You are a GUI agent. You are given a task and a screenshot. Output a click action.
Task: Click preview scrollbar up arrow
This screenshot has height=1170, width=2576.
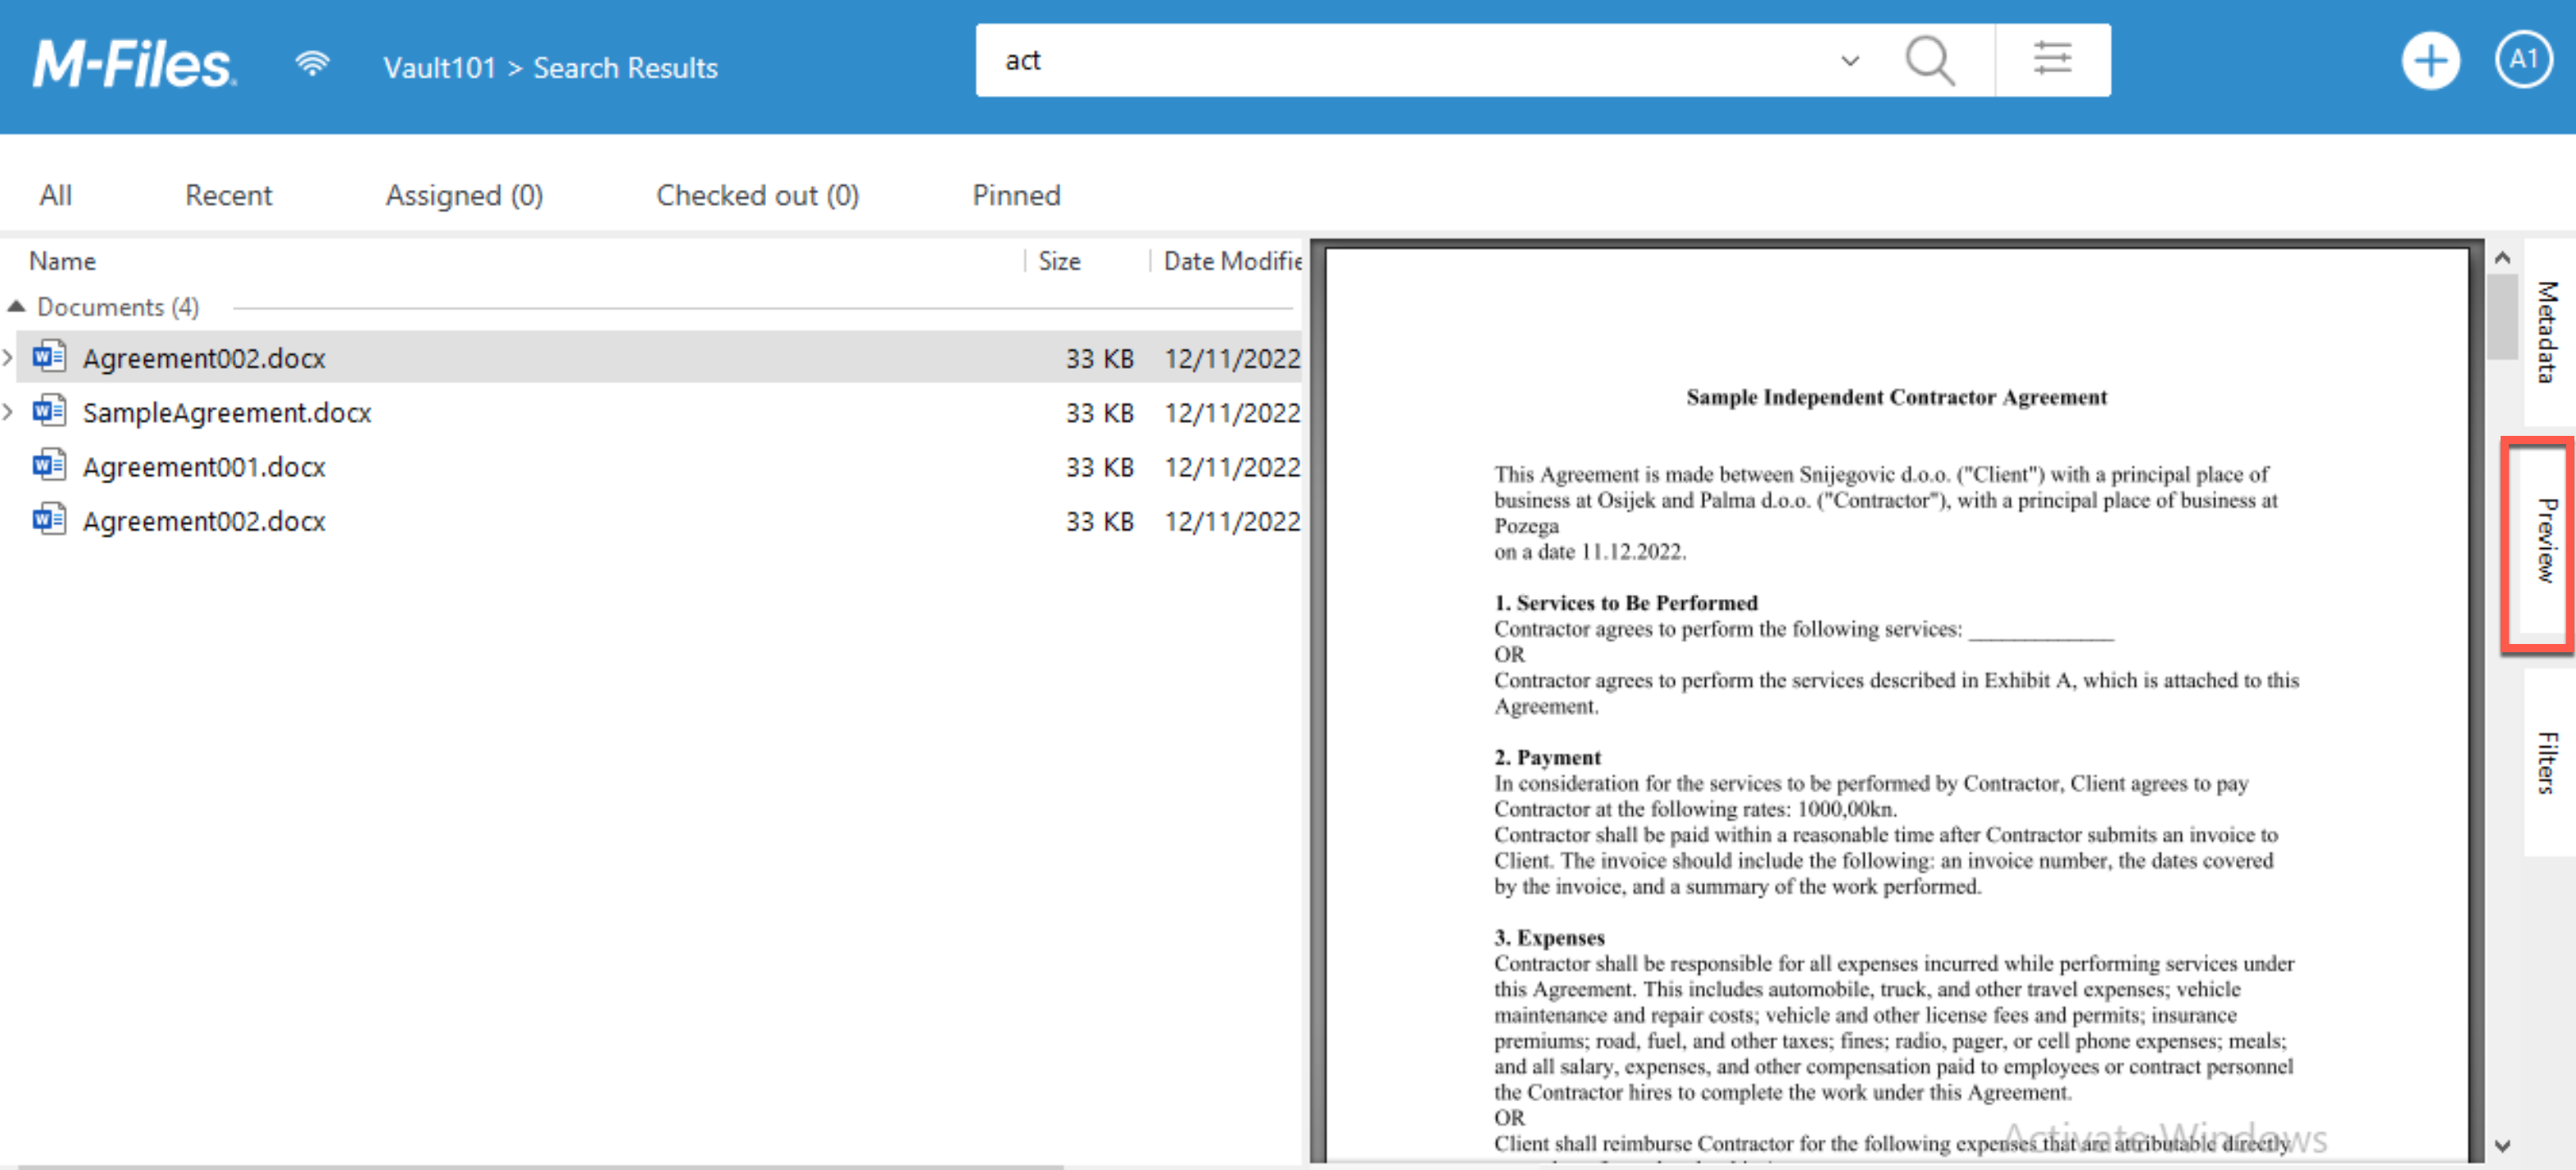[2502, 258]
